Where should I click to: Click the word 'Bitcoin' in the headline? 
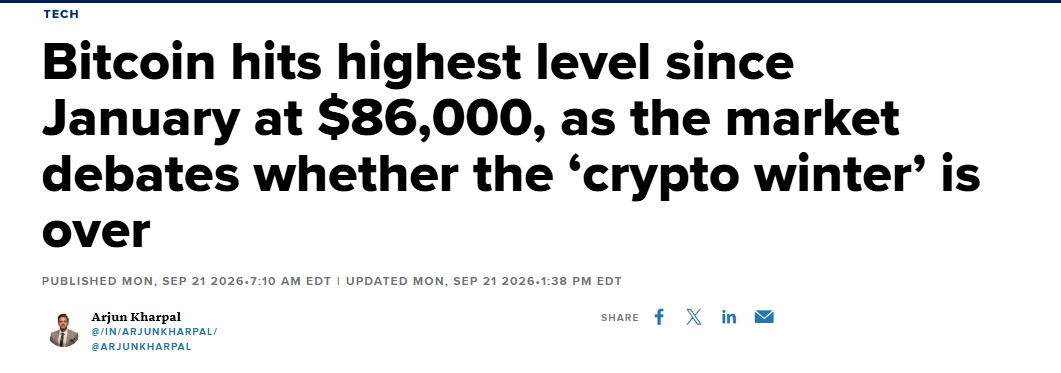[129, 63]
